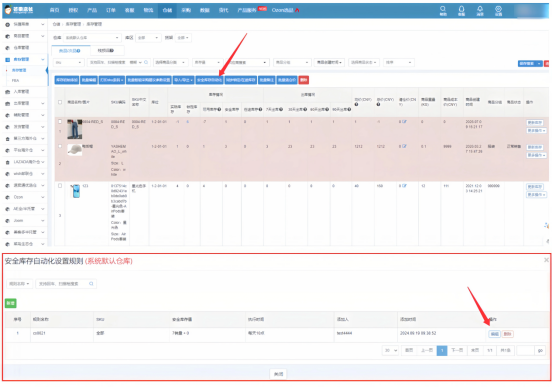Tick the checkbox for the jeans product row
The image size is (552, 387).
(60, 121)
